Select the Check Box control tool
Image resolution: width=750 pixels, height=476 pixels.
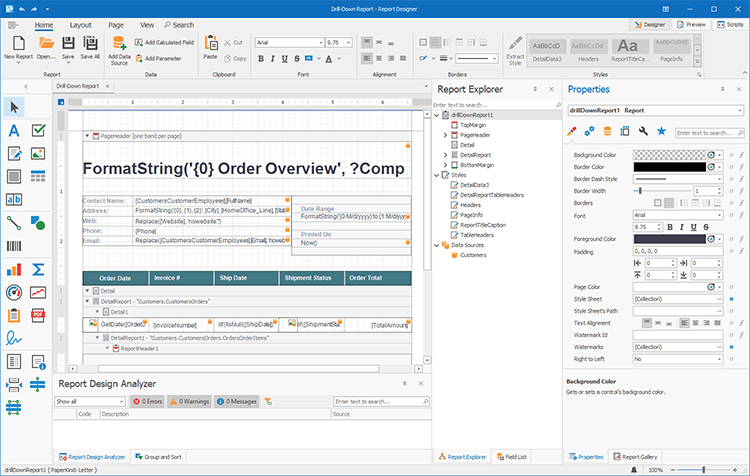point(40,130)
